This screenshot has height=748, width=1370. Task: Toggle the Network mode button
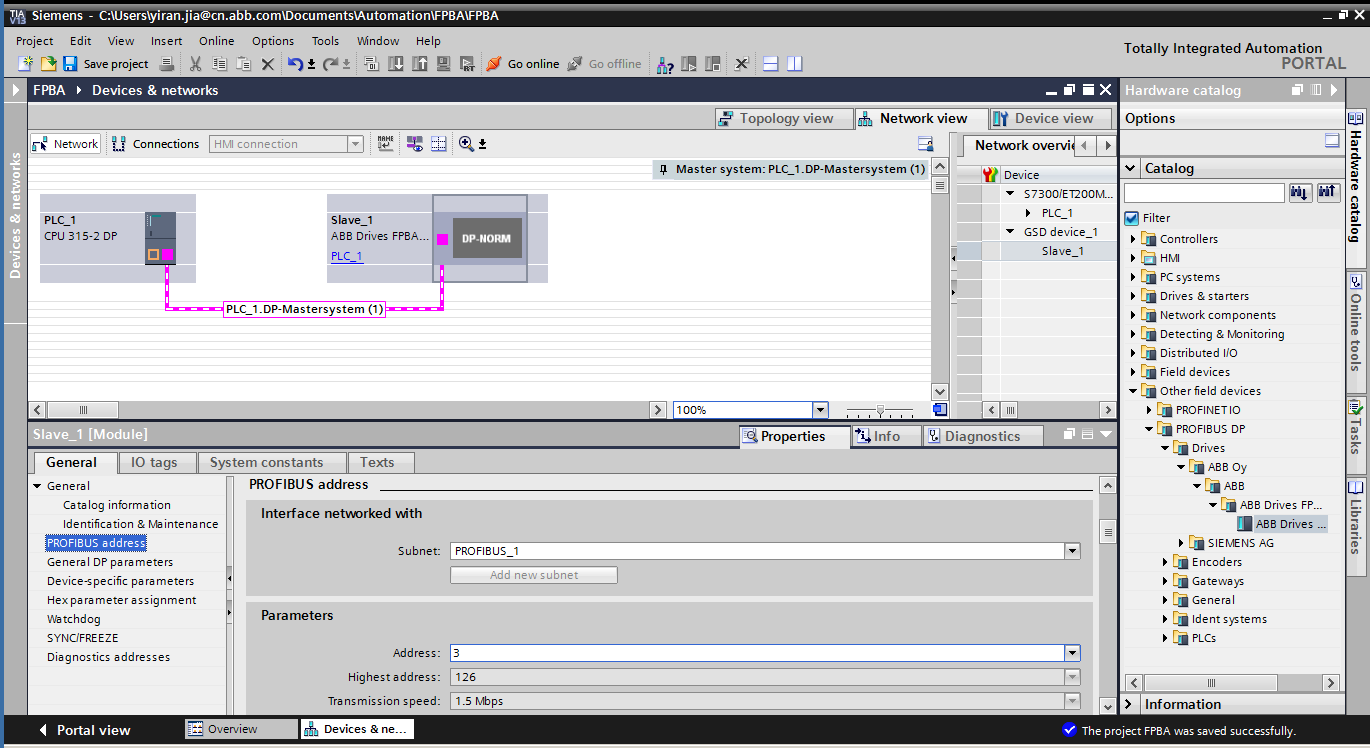[65, 144]
